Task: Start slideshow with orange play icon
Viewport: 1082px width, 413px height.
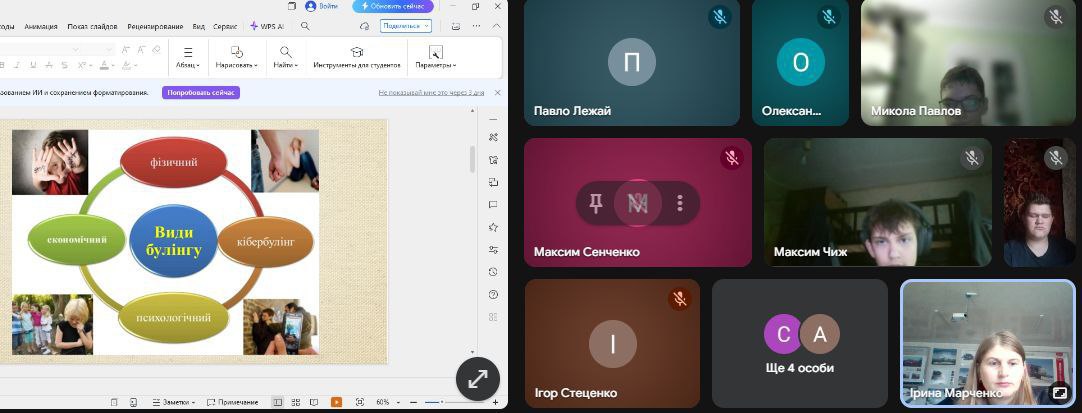Action: pyautogui.click(x=336, y=402)
